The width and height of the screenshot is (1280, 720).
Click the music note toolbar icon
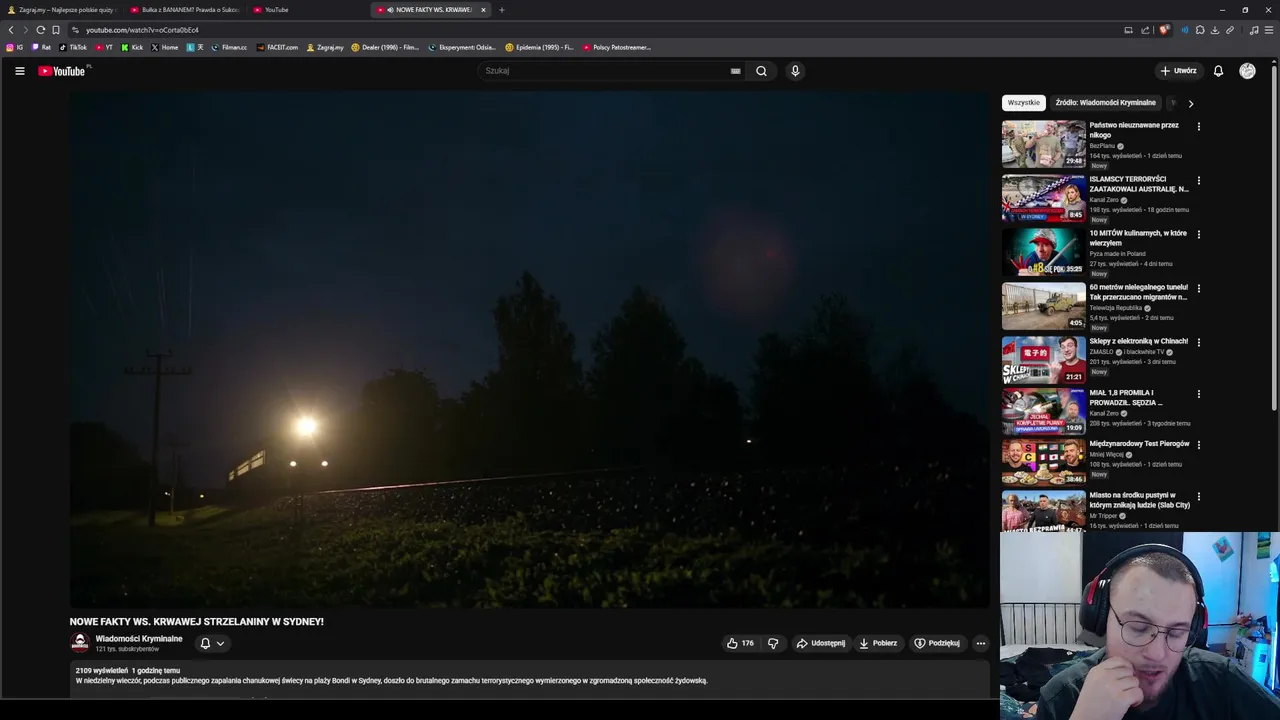point(1254,30)
